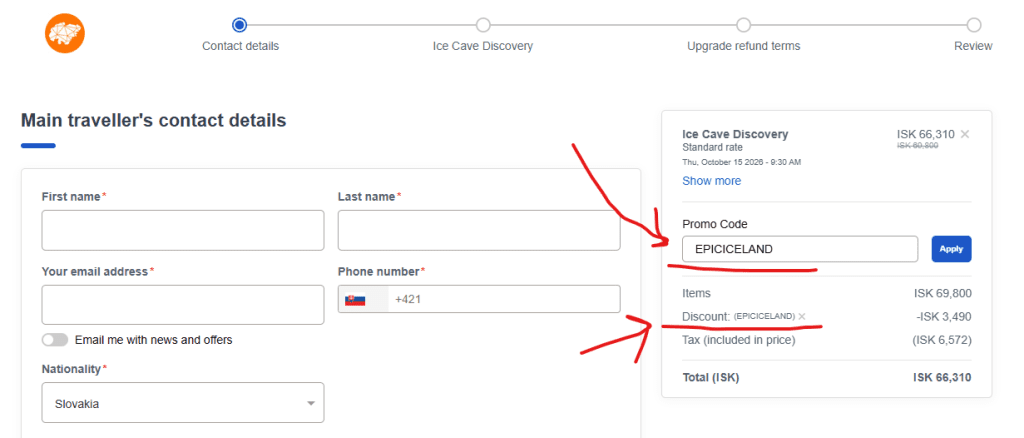This screenshot has height=438, width=1024.
Task: Click the Phone number input field
Action: pyautogui.click(x=504, y=299)
